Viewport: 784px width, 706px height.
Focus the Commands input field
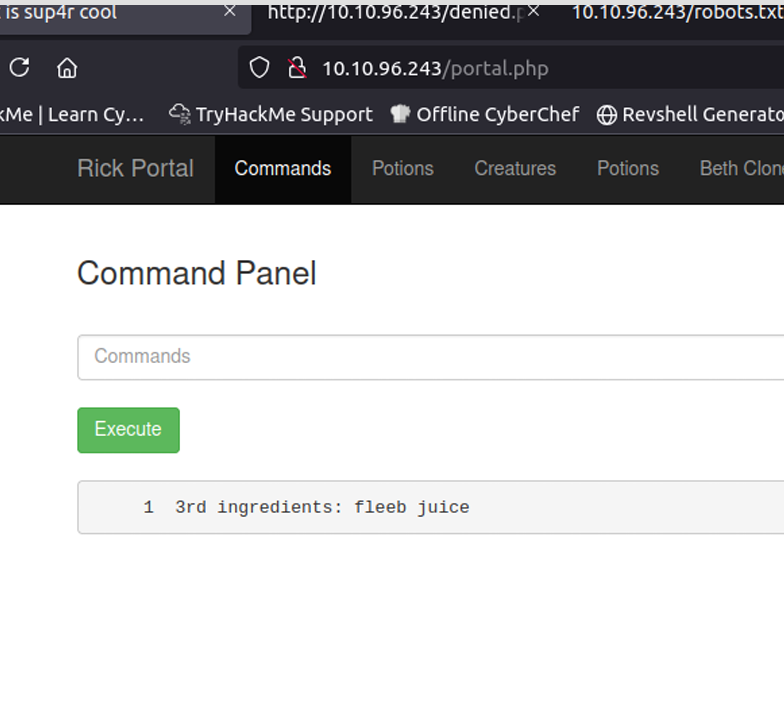click(x=430, y=357)
